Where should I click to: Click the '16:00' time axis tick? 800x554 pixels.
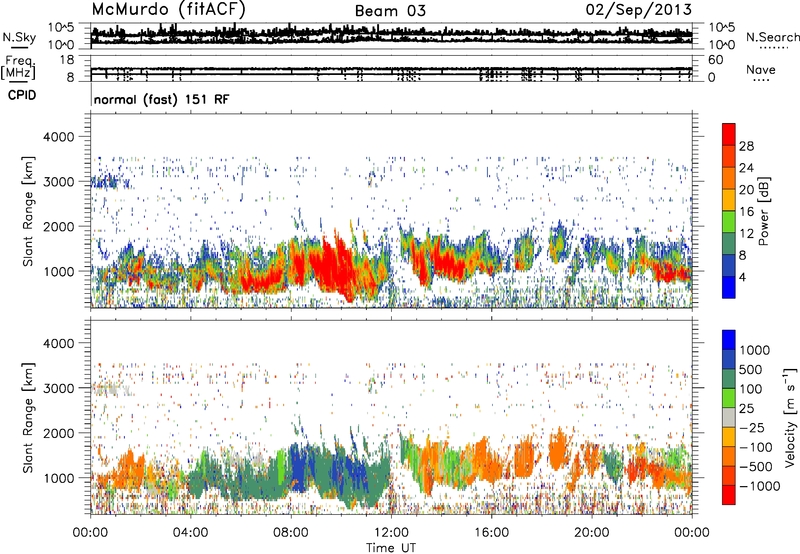(x=491, y=533)
